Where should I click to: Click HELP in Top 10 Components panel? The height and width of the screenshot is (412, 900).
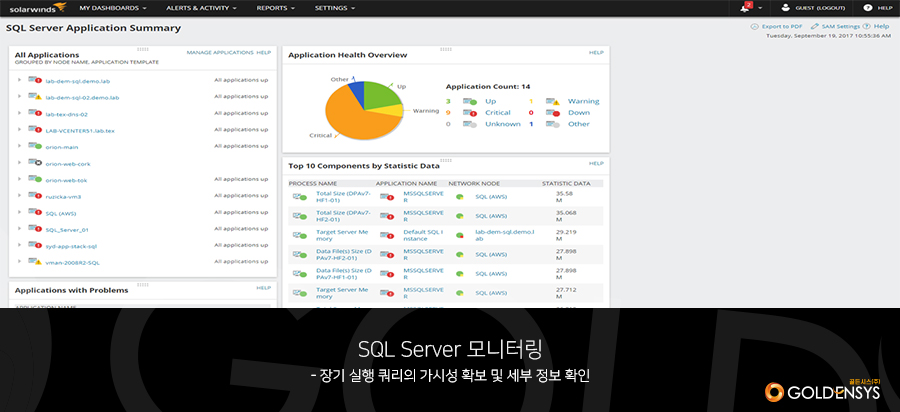pos(596,163)
